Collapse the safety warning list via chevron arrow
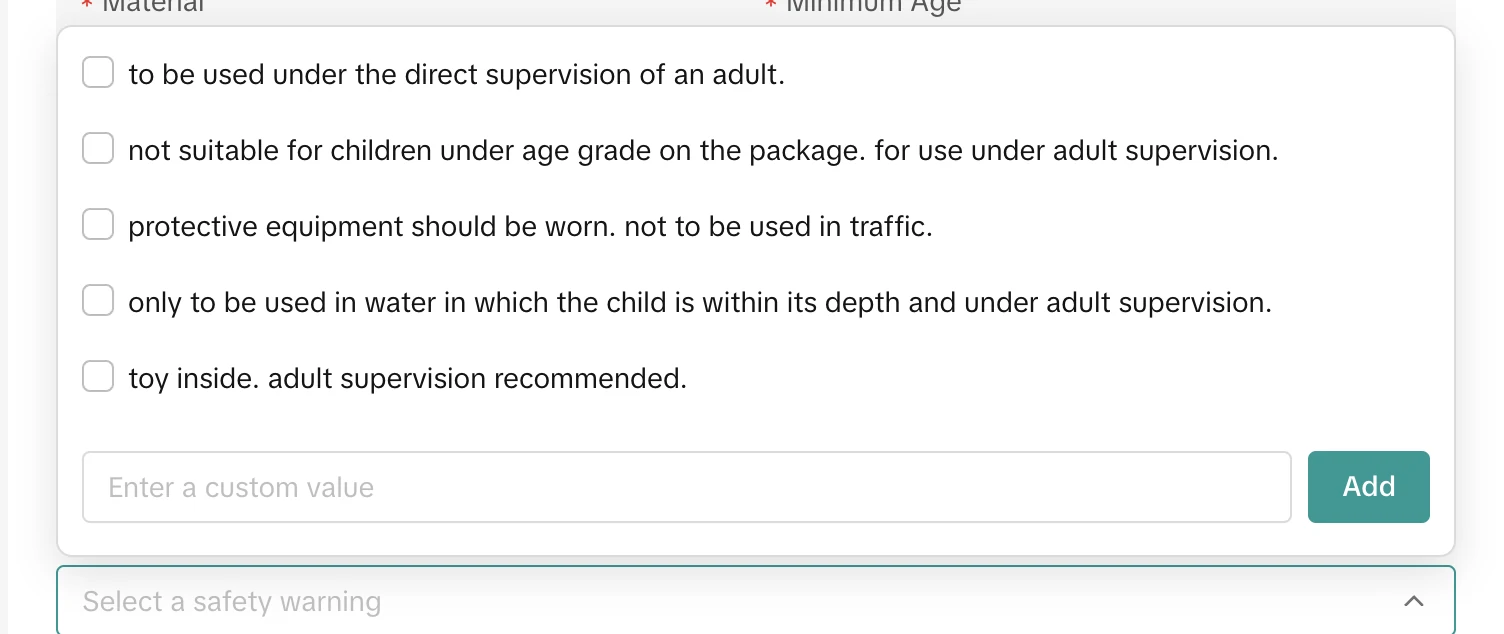Screen dimensions: 1504x634 pyautogui.click(x=1413, y=601)
